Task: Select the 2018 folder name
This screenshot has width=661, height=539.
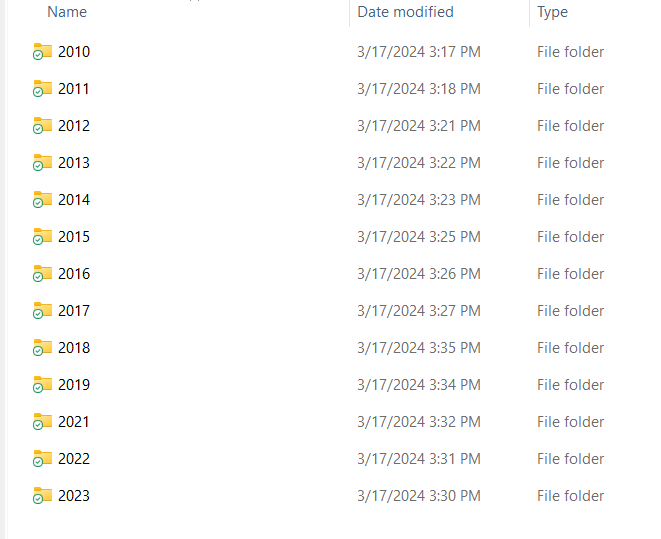Action: click(74, 348)
